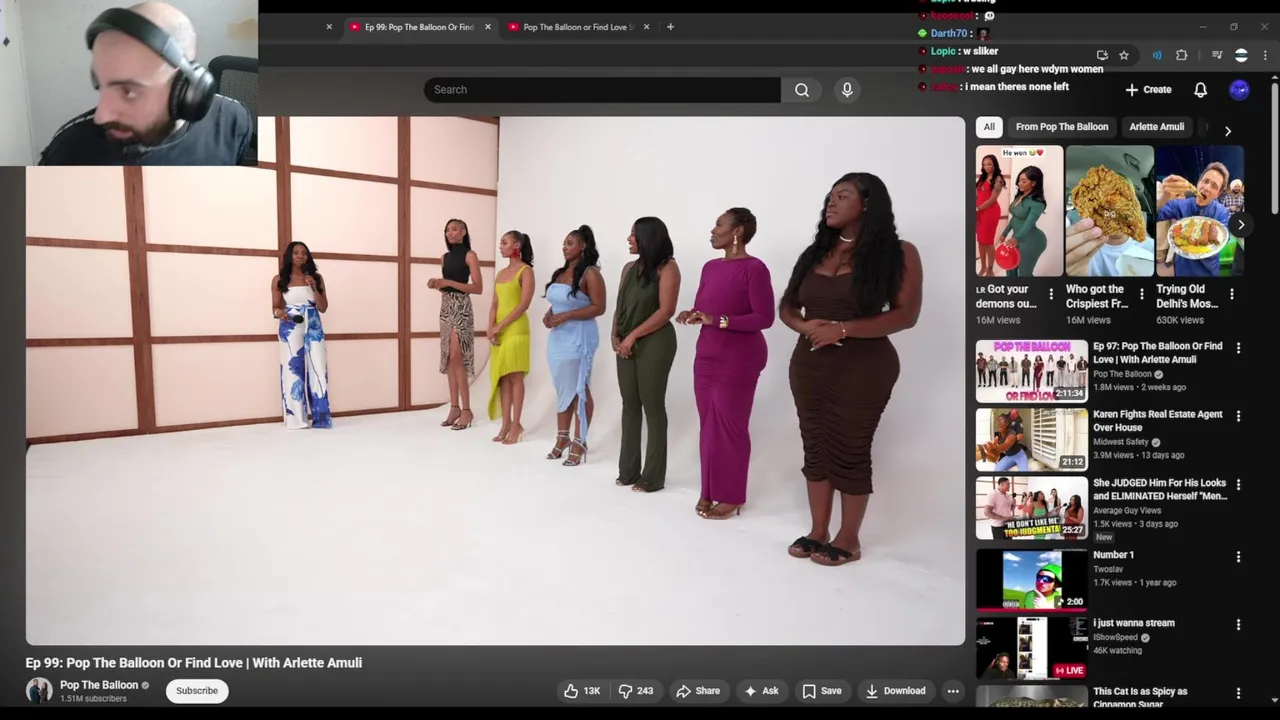Image resolution: width=1280 pixels, height=720 pixels.
Task: Click the IShowSpeed channel name
Action: (1115, 637)
